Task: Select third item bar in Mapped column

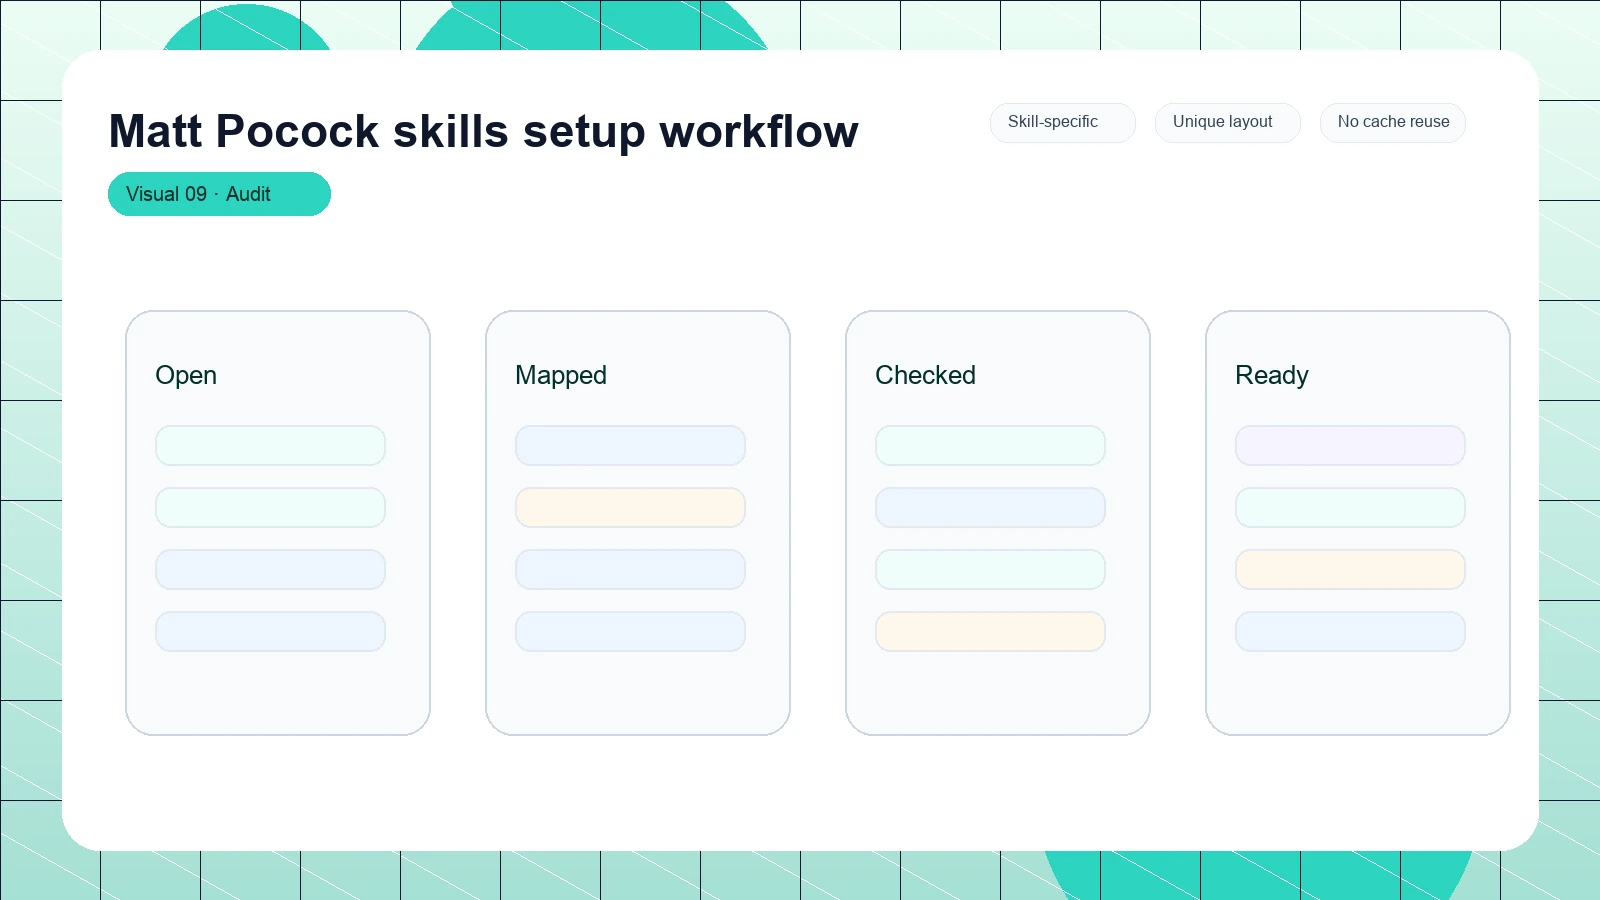Action: pyautogui.click(x=630, y=569)
